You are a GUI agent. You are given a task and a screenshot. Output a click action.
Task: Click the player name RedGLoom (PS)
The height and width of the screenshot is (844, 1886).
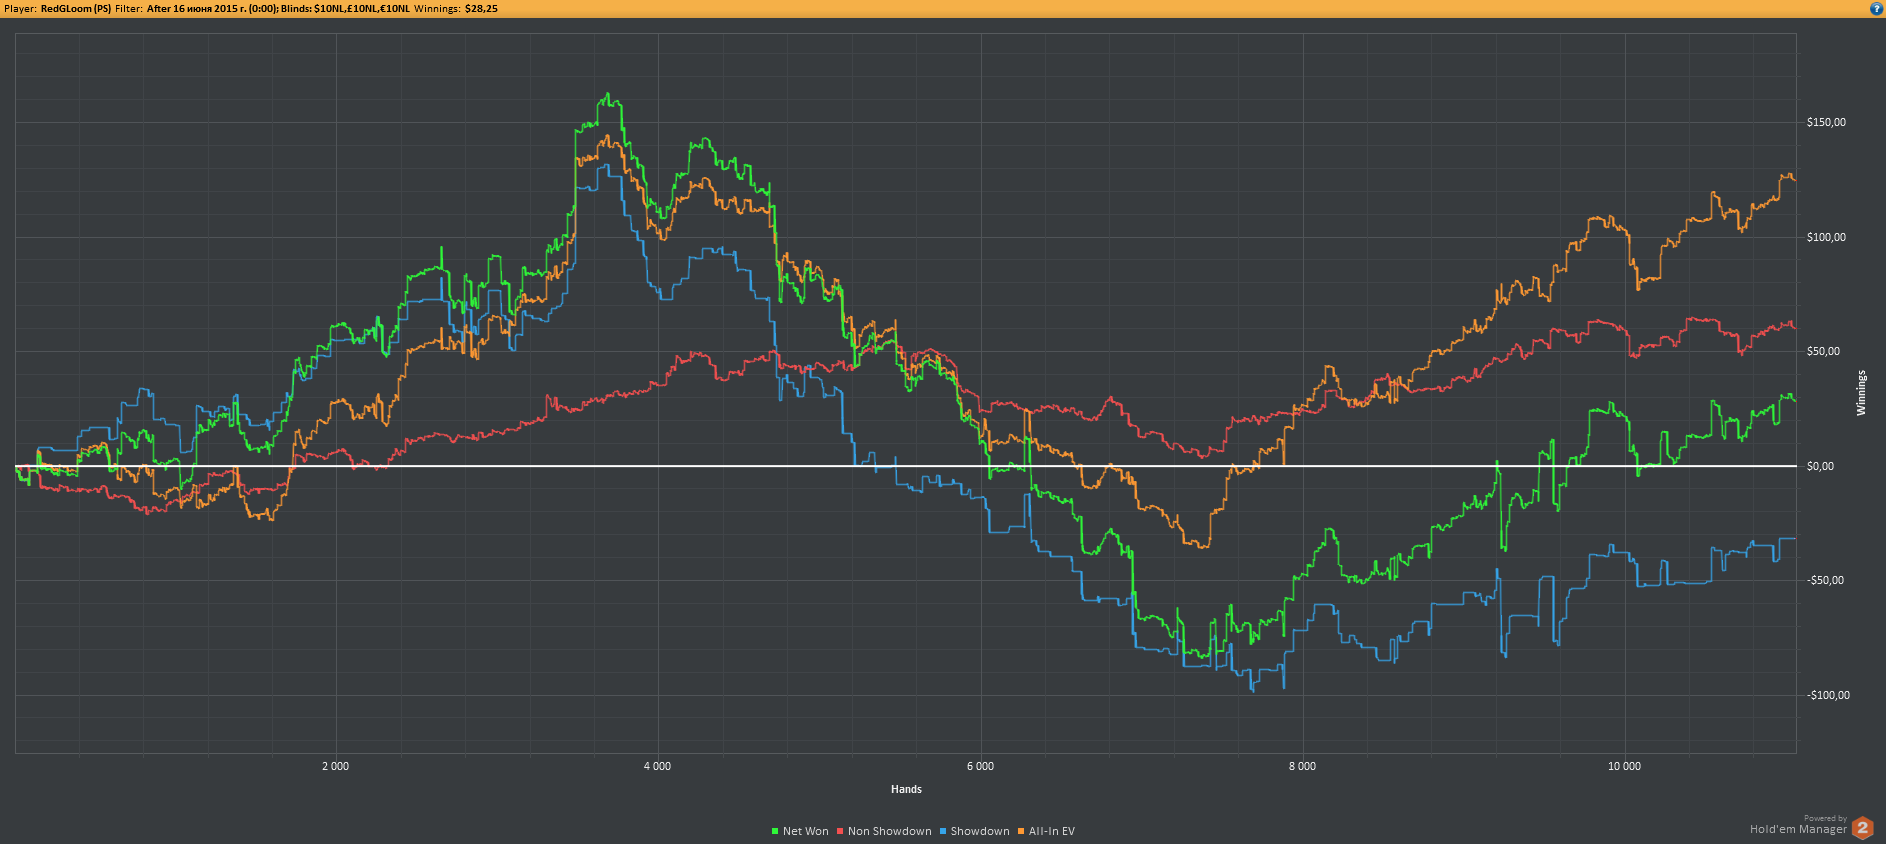[76, 8]
